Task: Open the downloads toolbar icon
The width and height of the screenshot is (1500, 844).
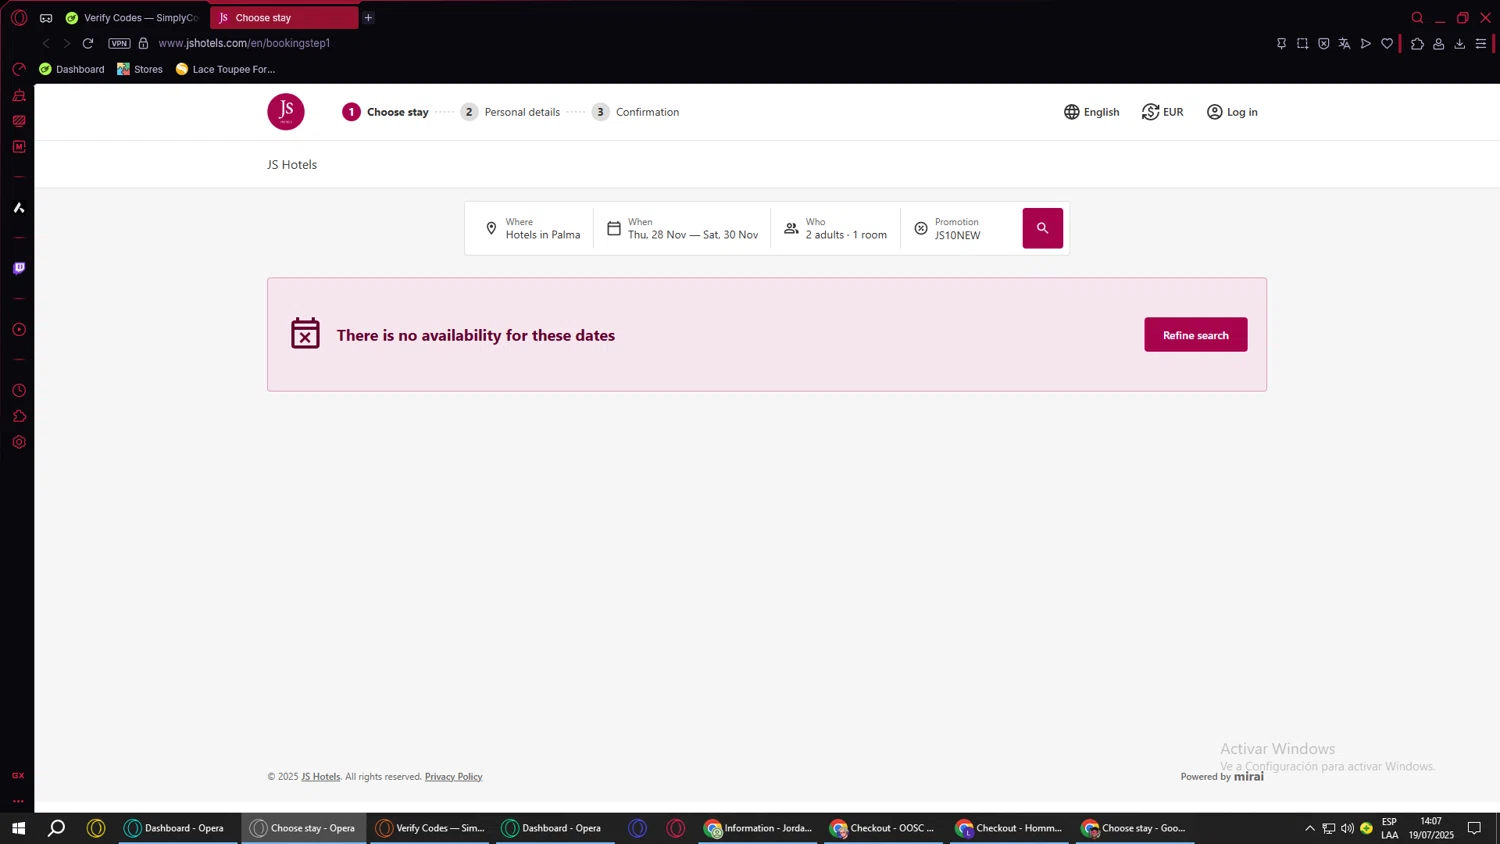Action: [1459, 43]
